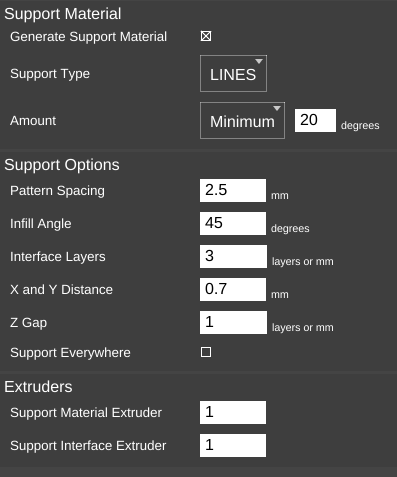Click the Support Type label text

[50, 74]
